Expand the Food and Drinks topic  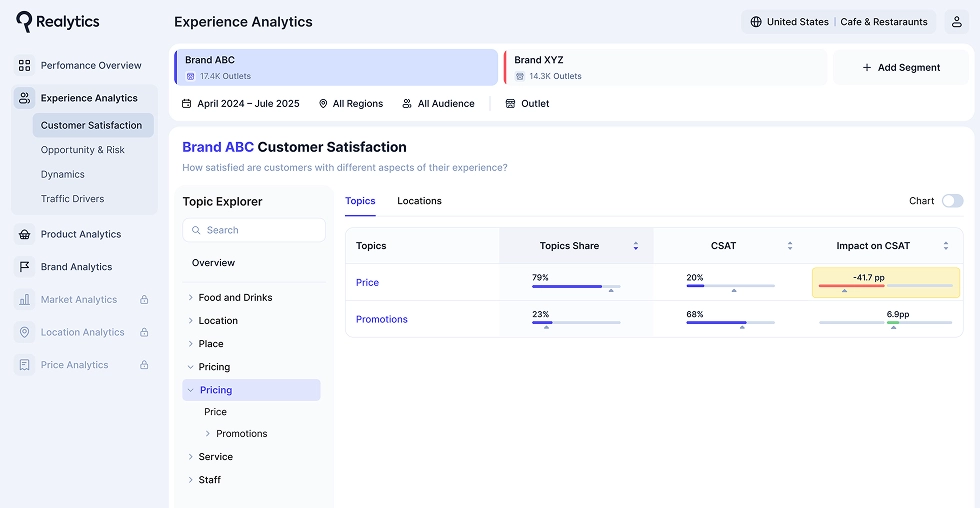(190, 298)
